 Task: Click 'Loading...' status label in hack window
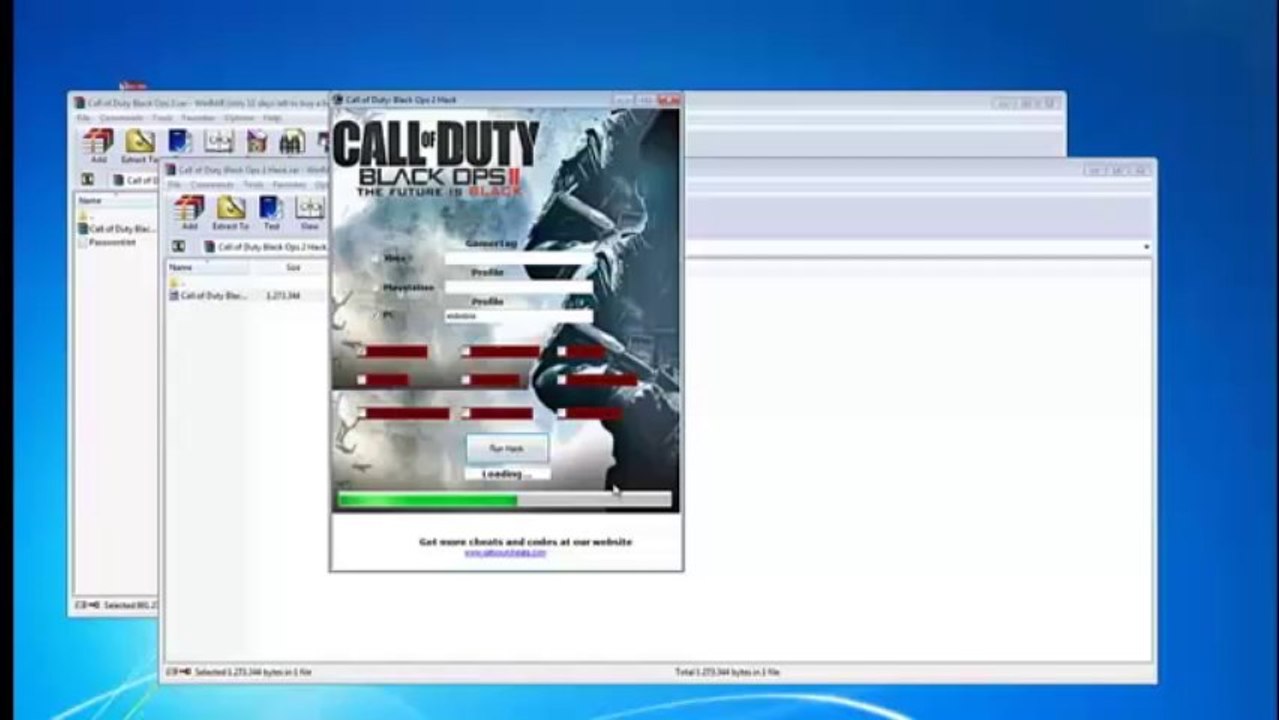507,474
